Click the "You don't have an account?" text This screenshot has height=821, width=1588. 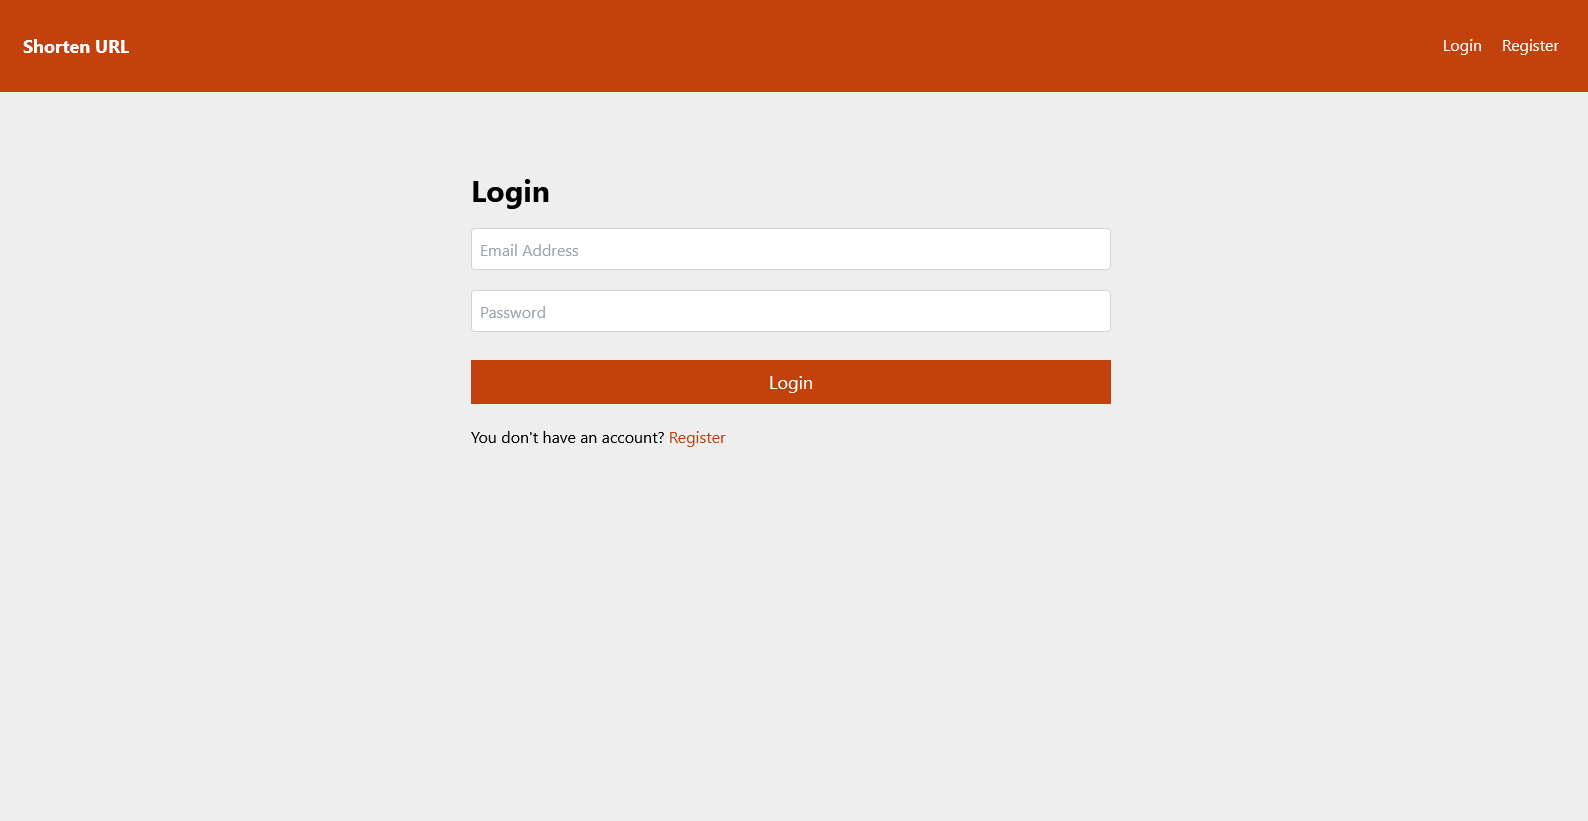tap(567, 438)
